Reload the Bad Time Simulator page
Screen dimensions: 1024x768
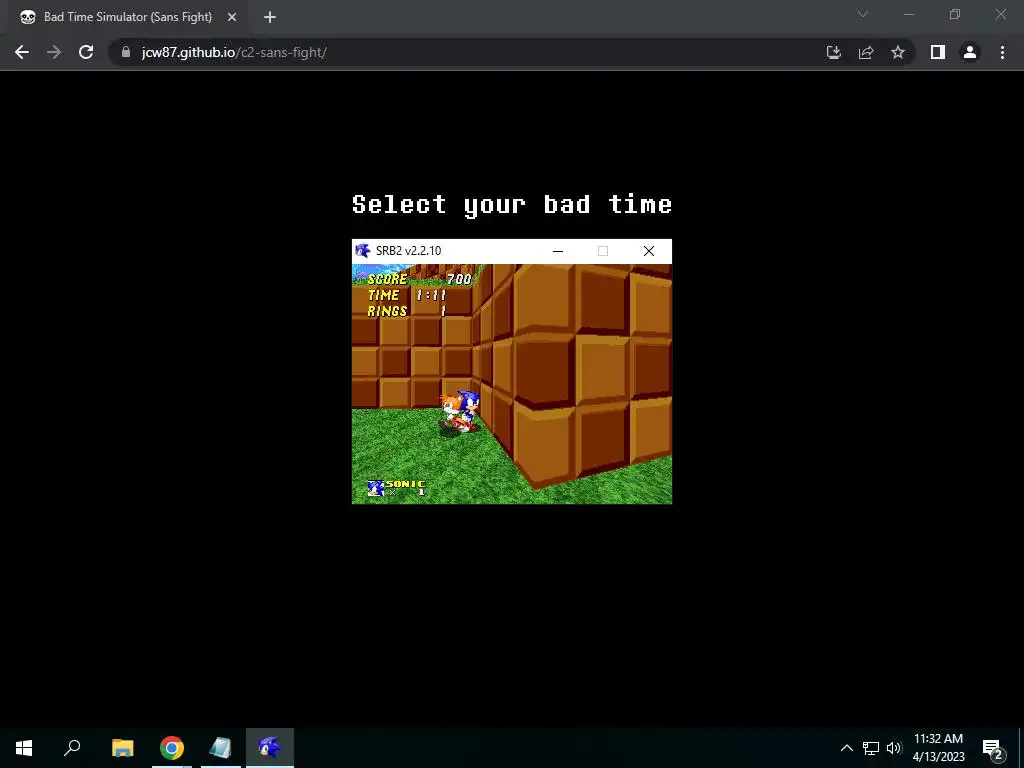click(x=86, y=52)
